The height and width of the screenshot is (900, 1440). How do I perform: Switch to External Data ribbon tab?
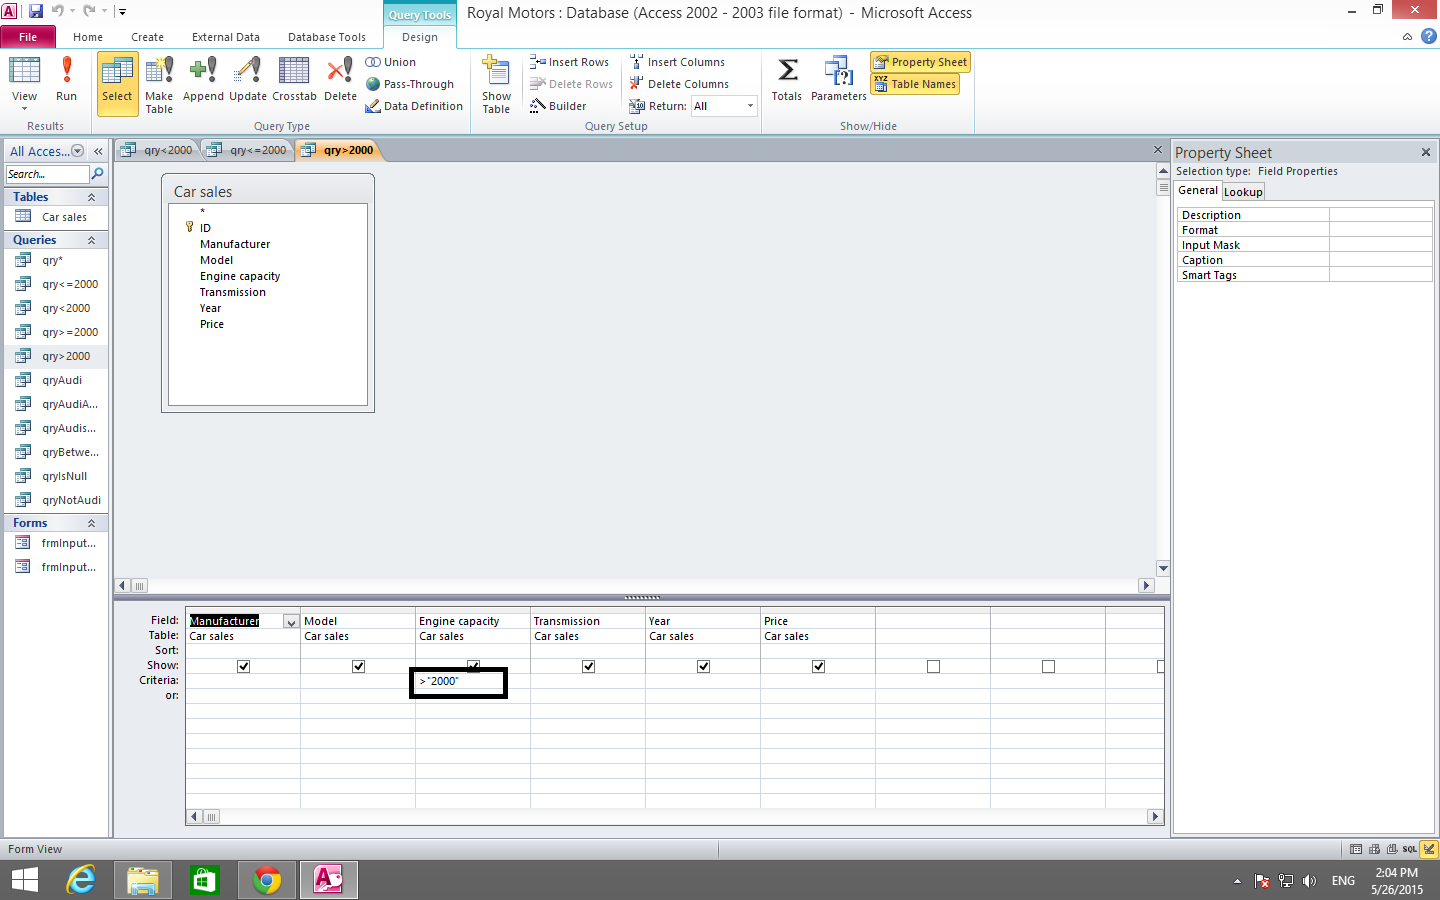click(x=226, y=37)
